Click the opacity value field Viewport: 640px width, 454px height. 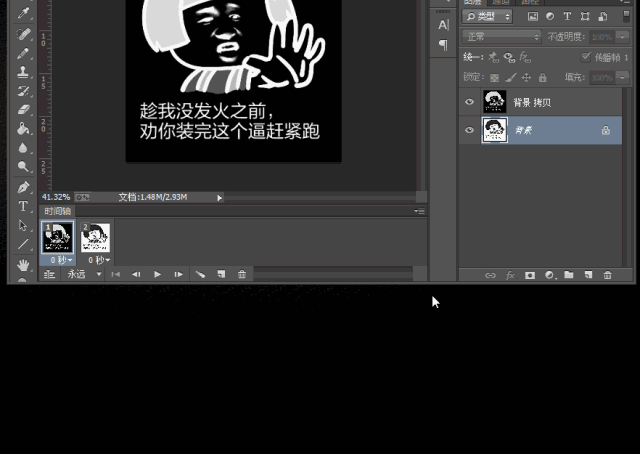click(602, 37)
